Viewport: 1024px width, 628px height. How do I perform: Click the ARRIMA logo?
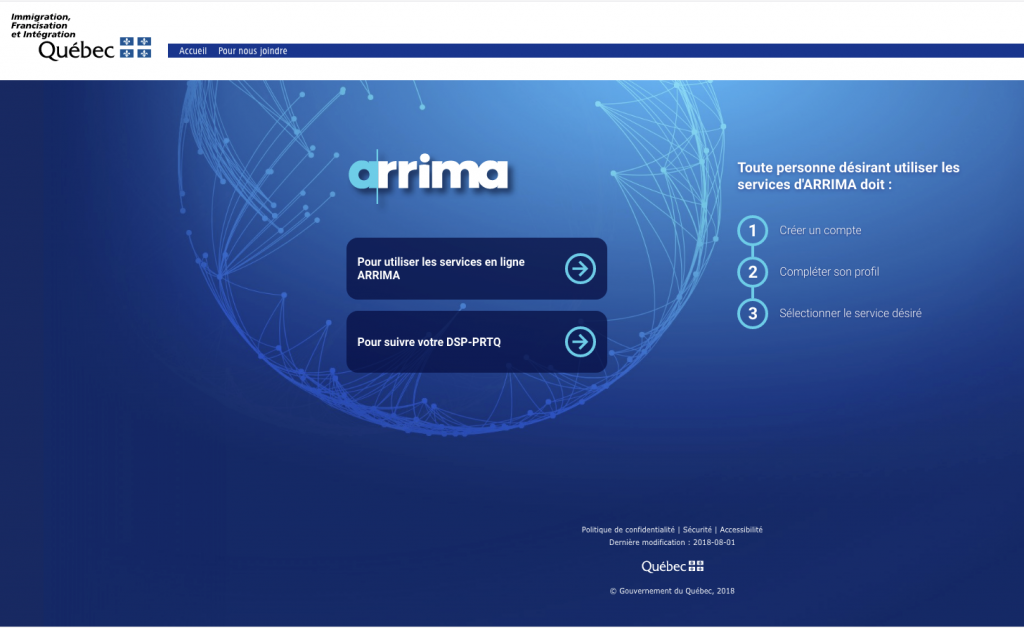coord(429,174)
